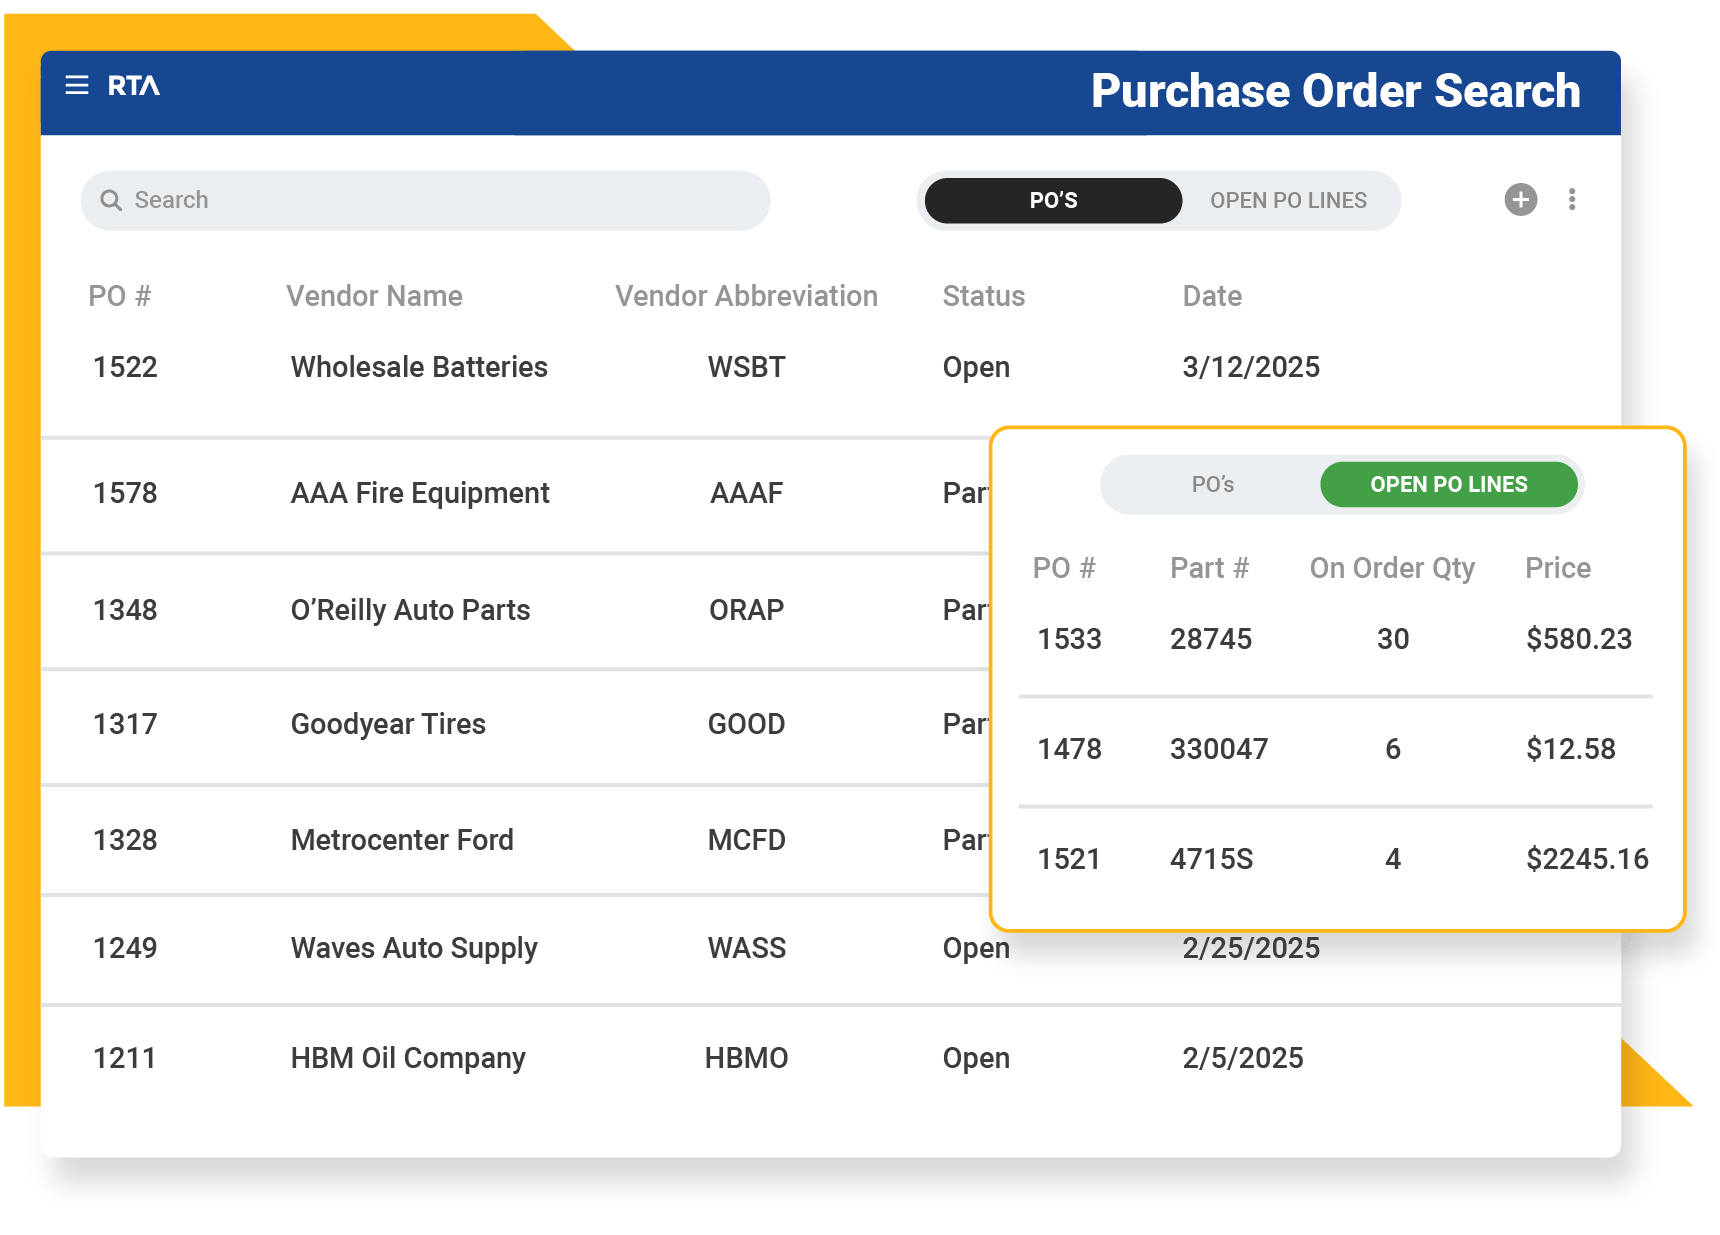Sort by Price column header
The height and width of the screenshot is (1235, 1720).
pos(1558,568)
